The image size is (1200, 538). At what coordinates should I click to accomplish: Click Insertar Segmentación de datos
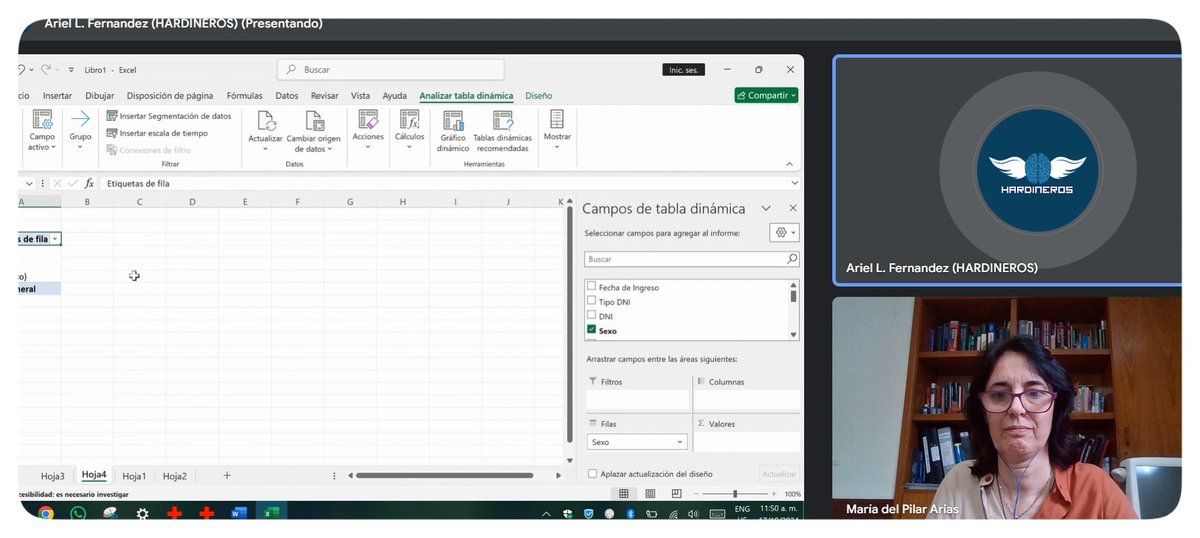tap(168, 116)
